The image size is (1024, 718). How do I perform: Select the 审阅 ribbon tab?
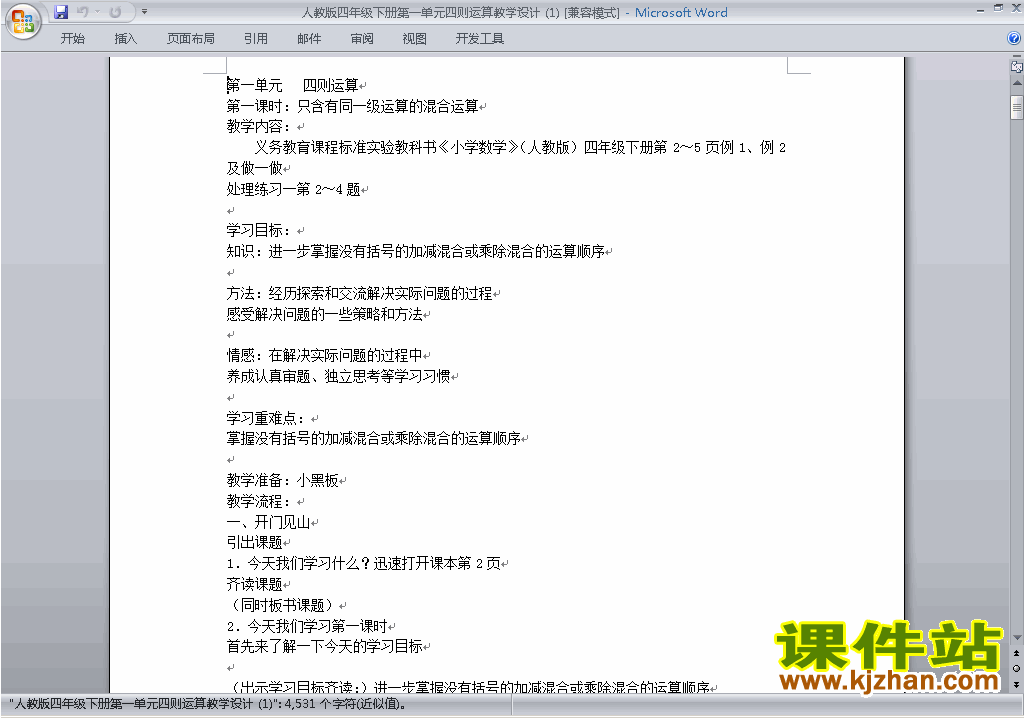[362, 39]
